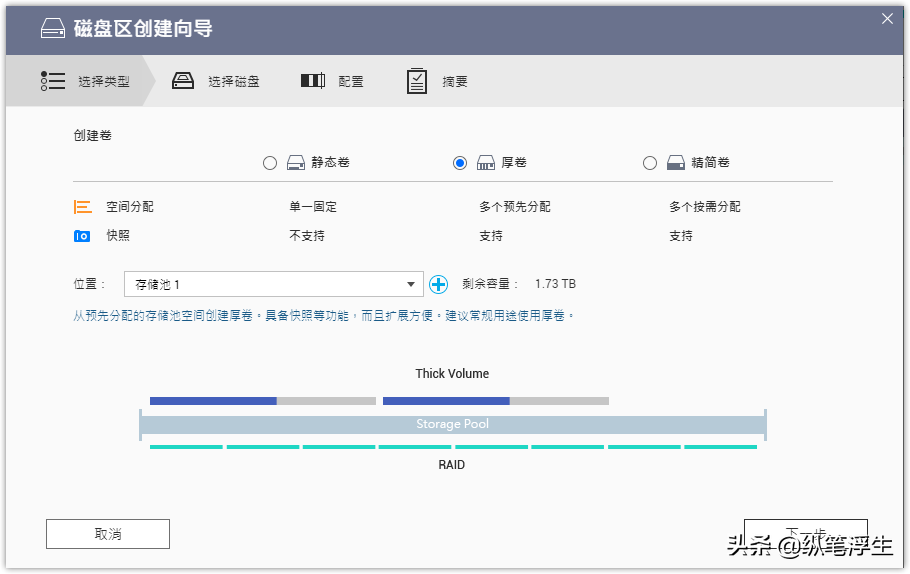Click the orange 空间分配 icon
Image resolution: width=910 pixels, height=574 pixels.
[x=82, y=207]
